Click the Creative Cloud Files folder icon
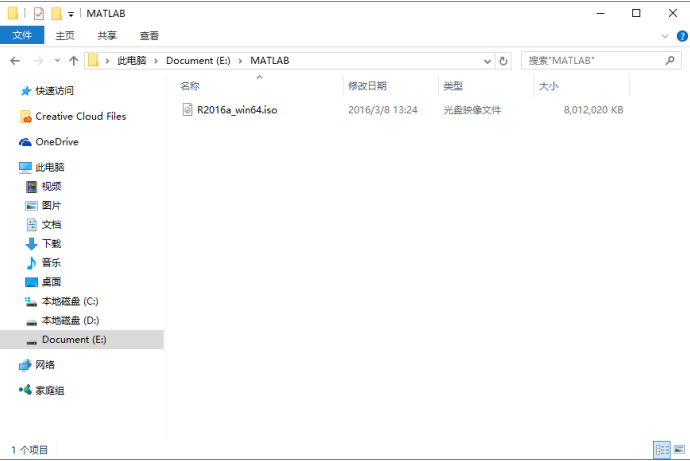The width and height of the screenshot is (690, 461). point(26,117)
